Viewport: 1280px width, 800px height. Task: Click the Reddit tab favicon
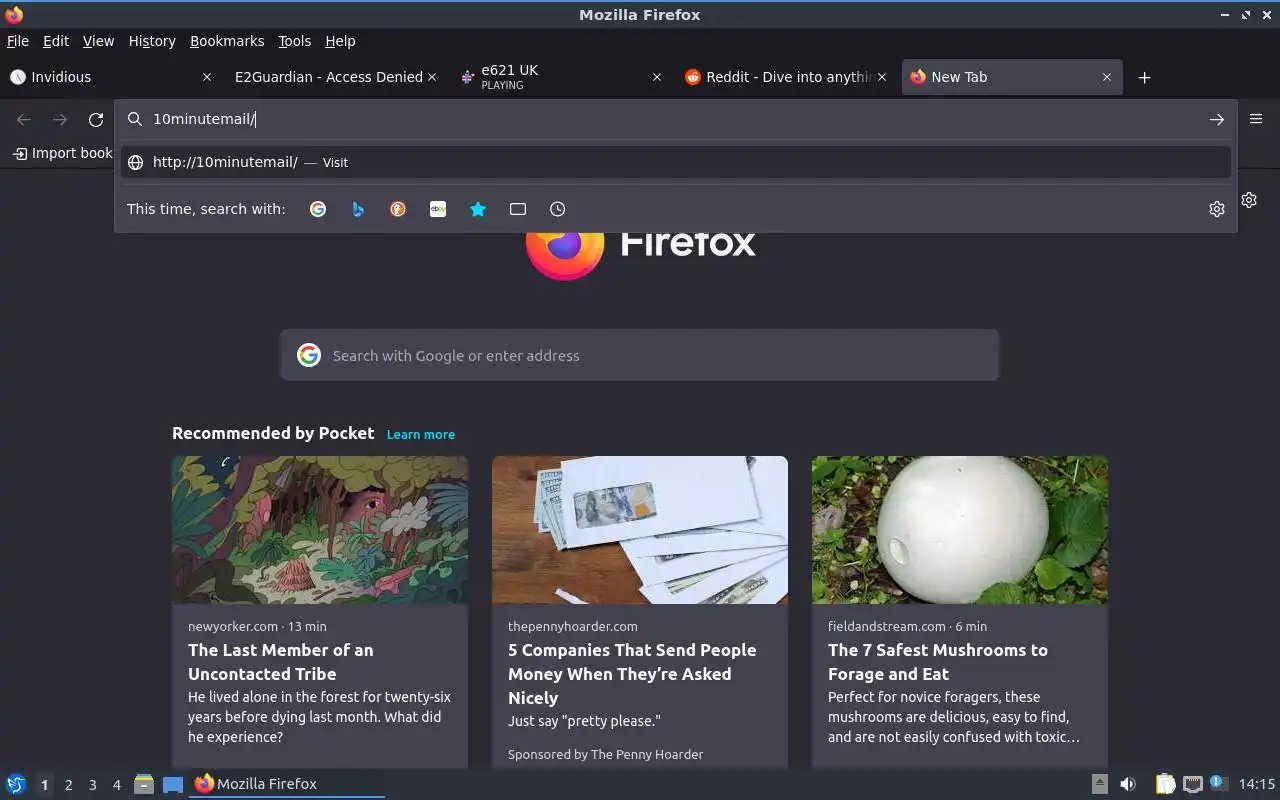coord(692,77)
